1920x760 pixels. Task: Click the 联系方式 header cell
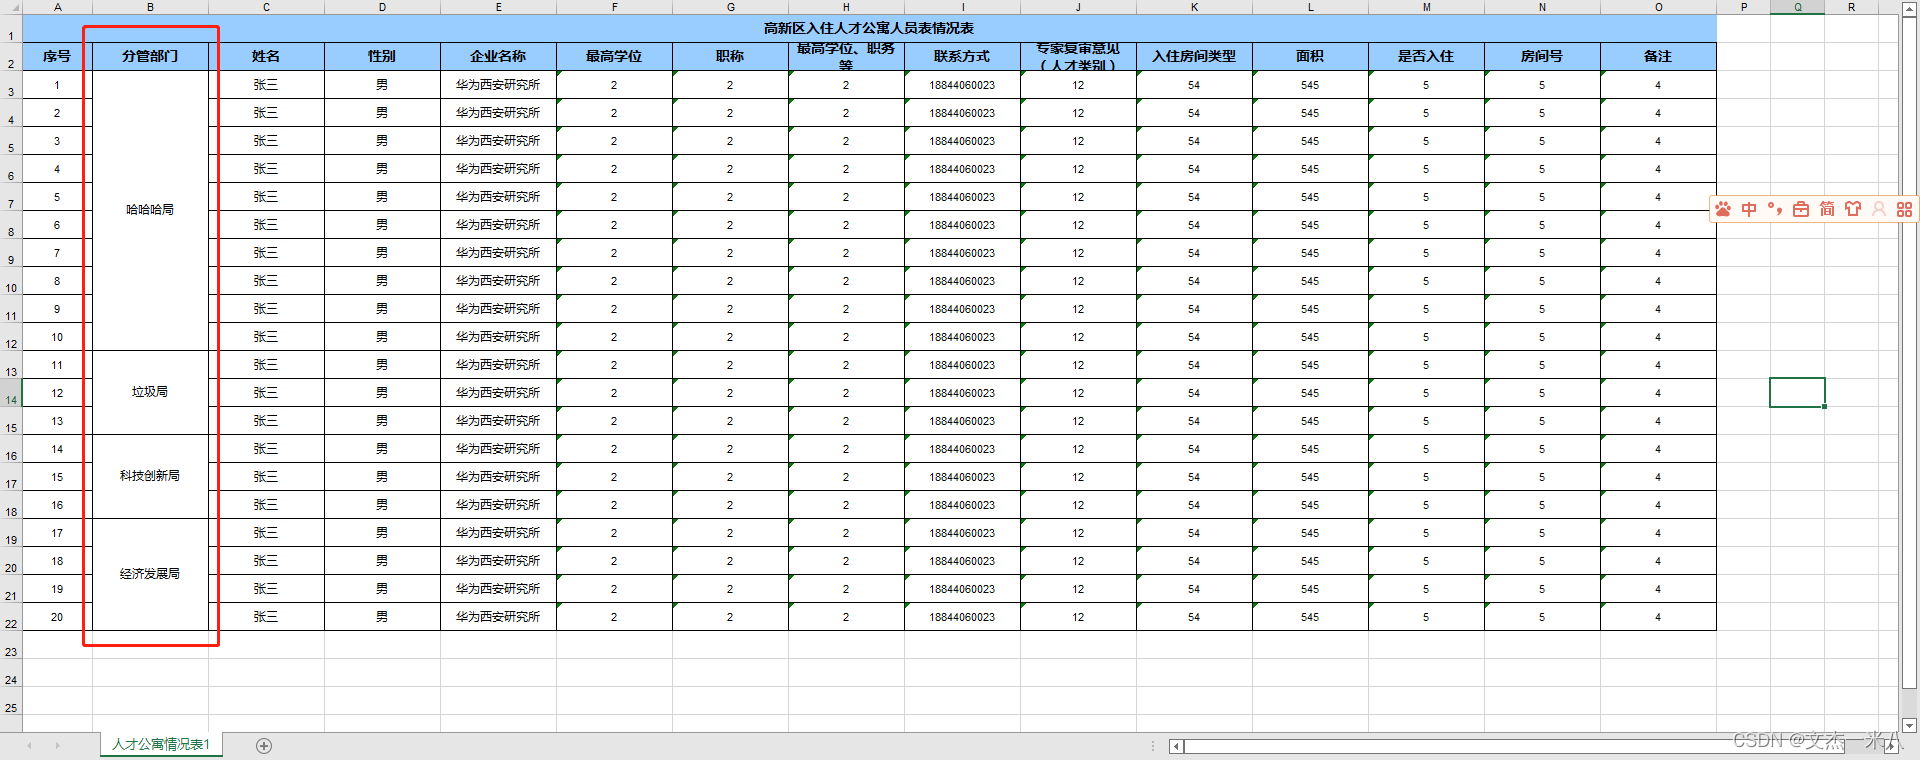tap(962, 56)
